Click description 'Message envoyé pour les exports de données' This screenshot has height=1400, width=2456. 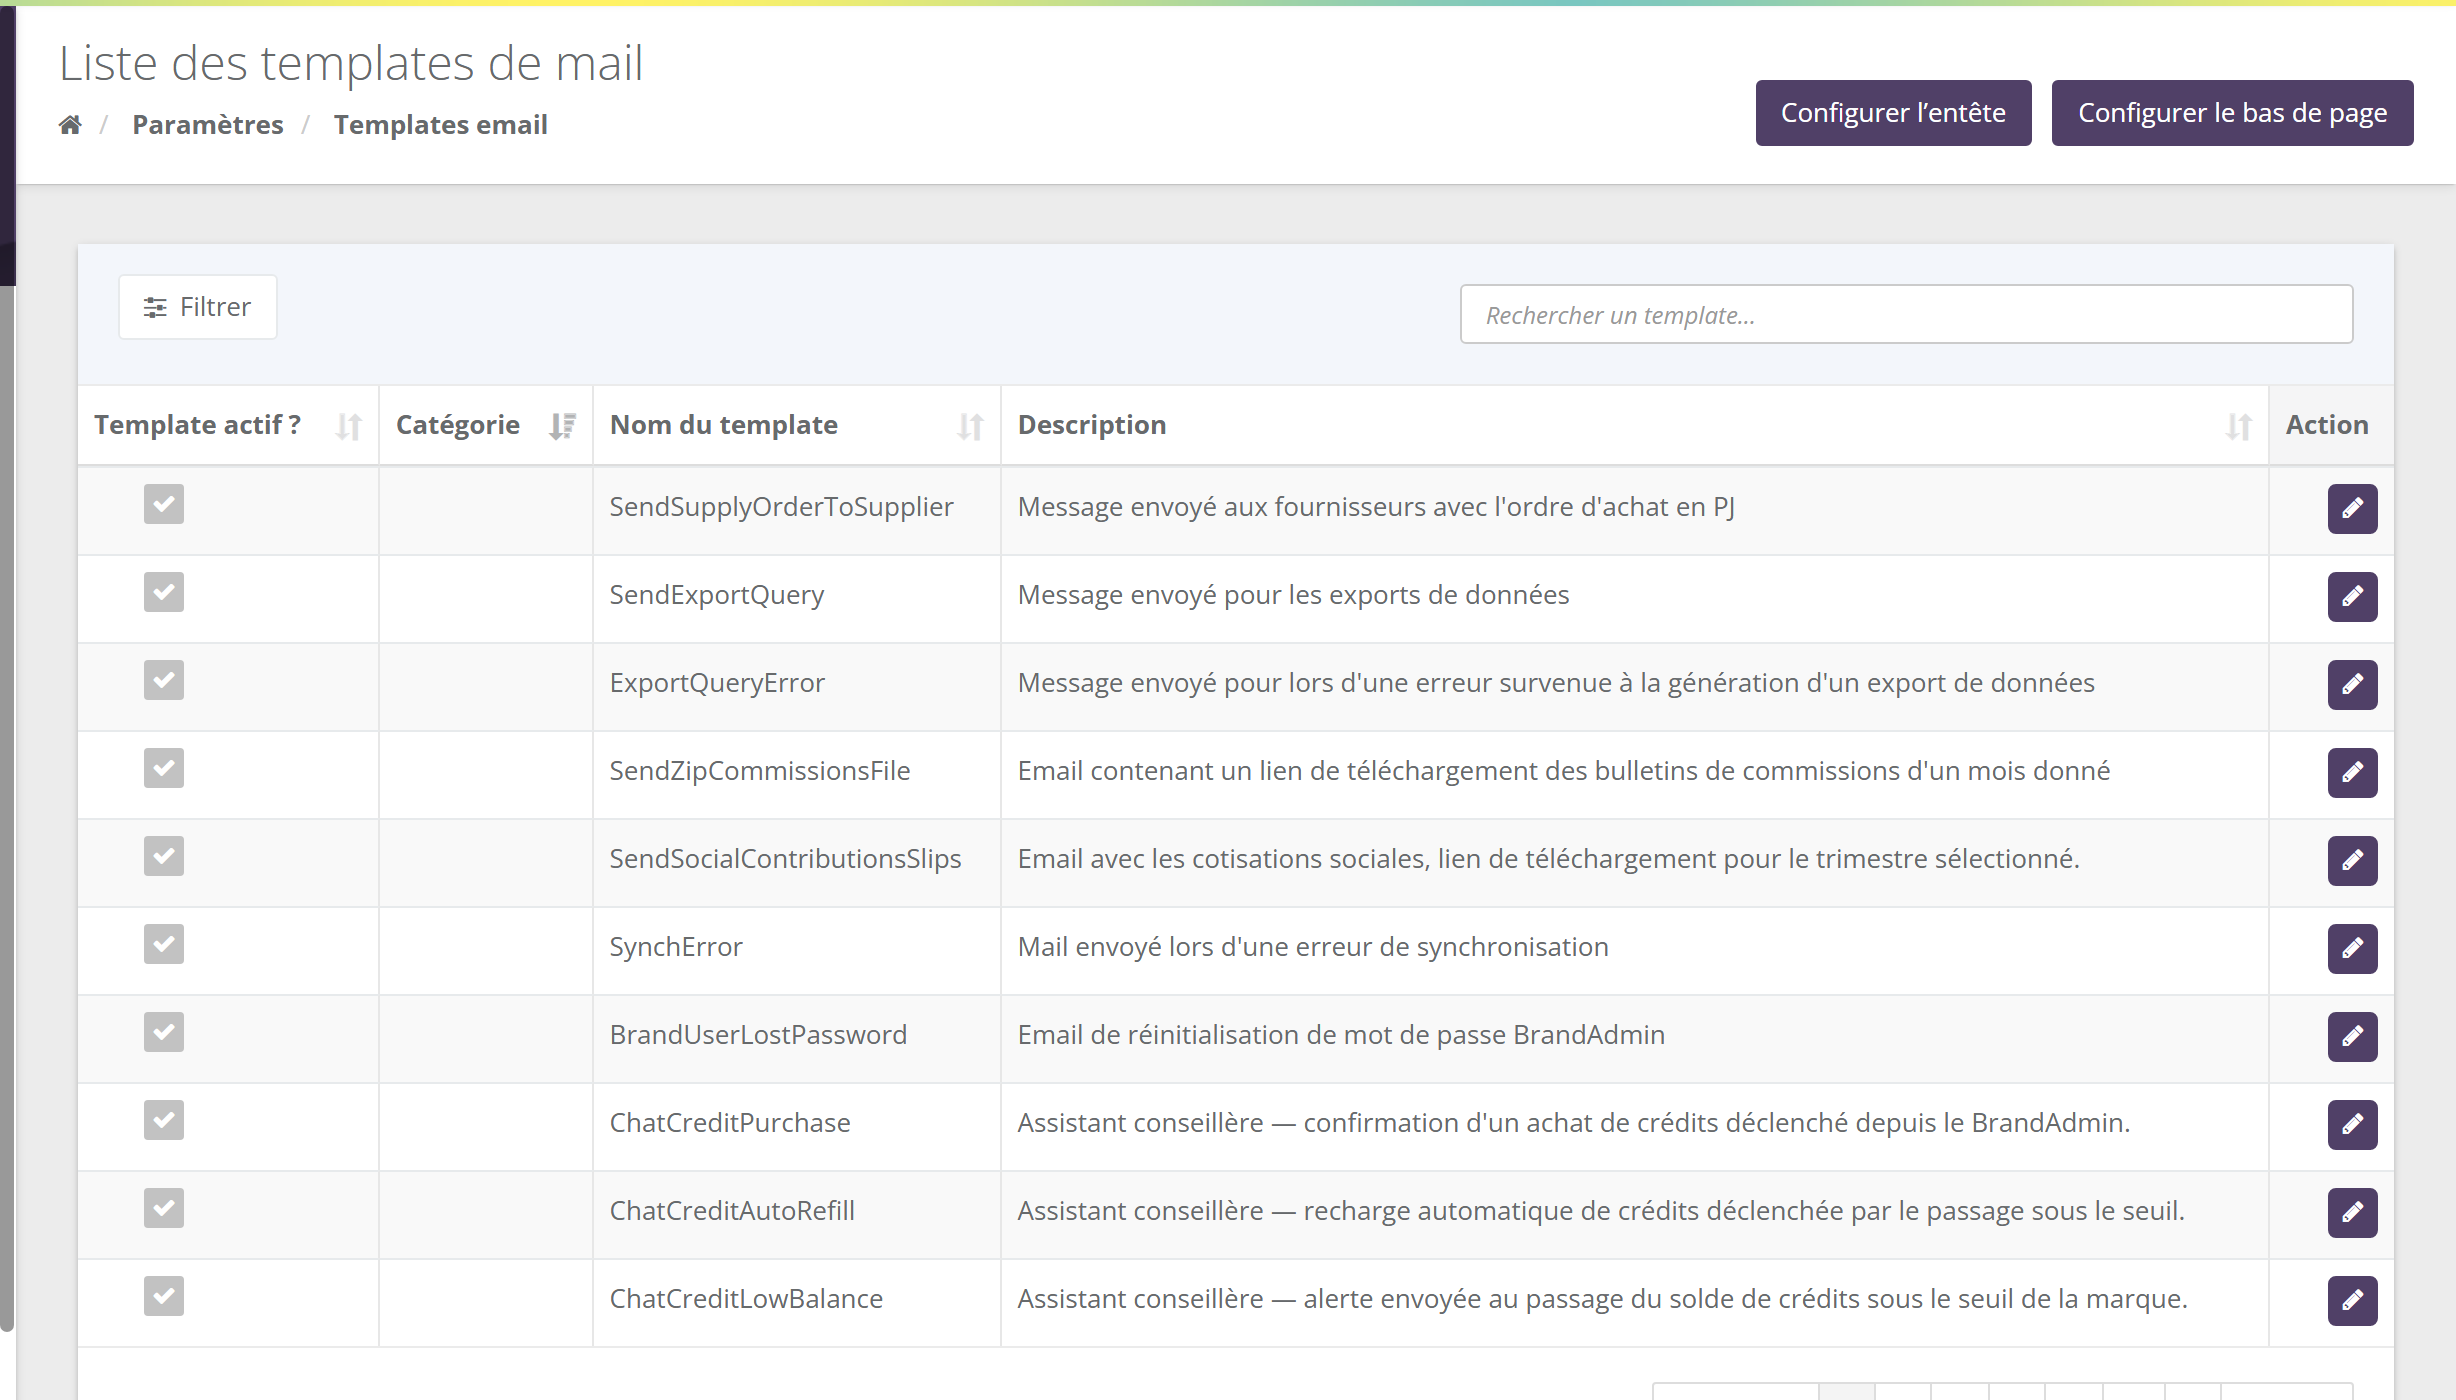1293,595
